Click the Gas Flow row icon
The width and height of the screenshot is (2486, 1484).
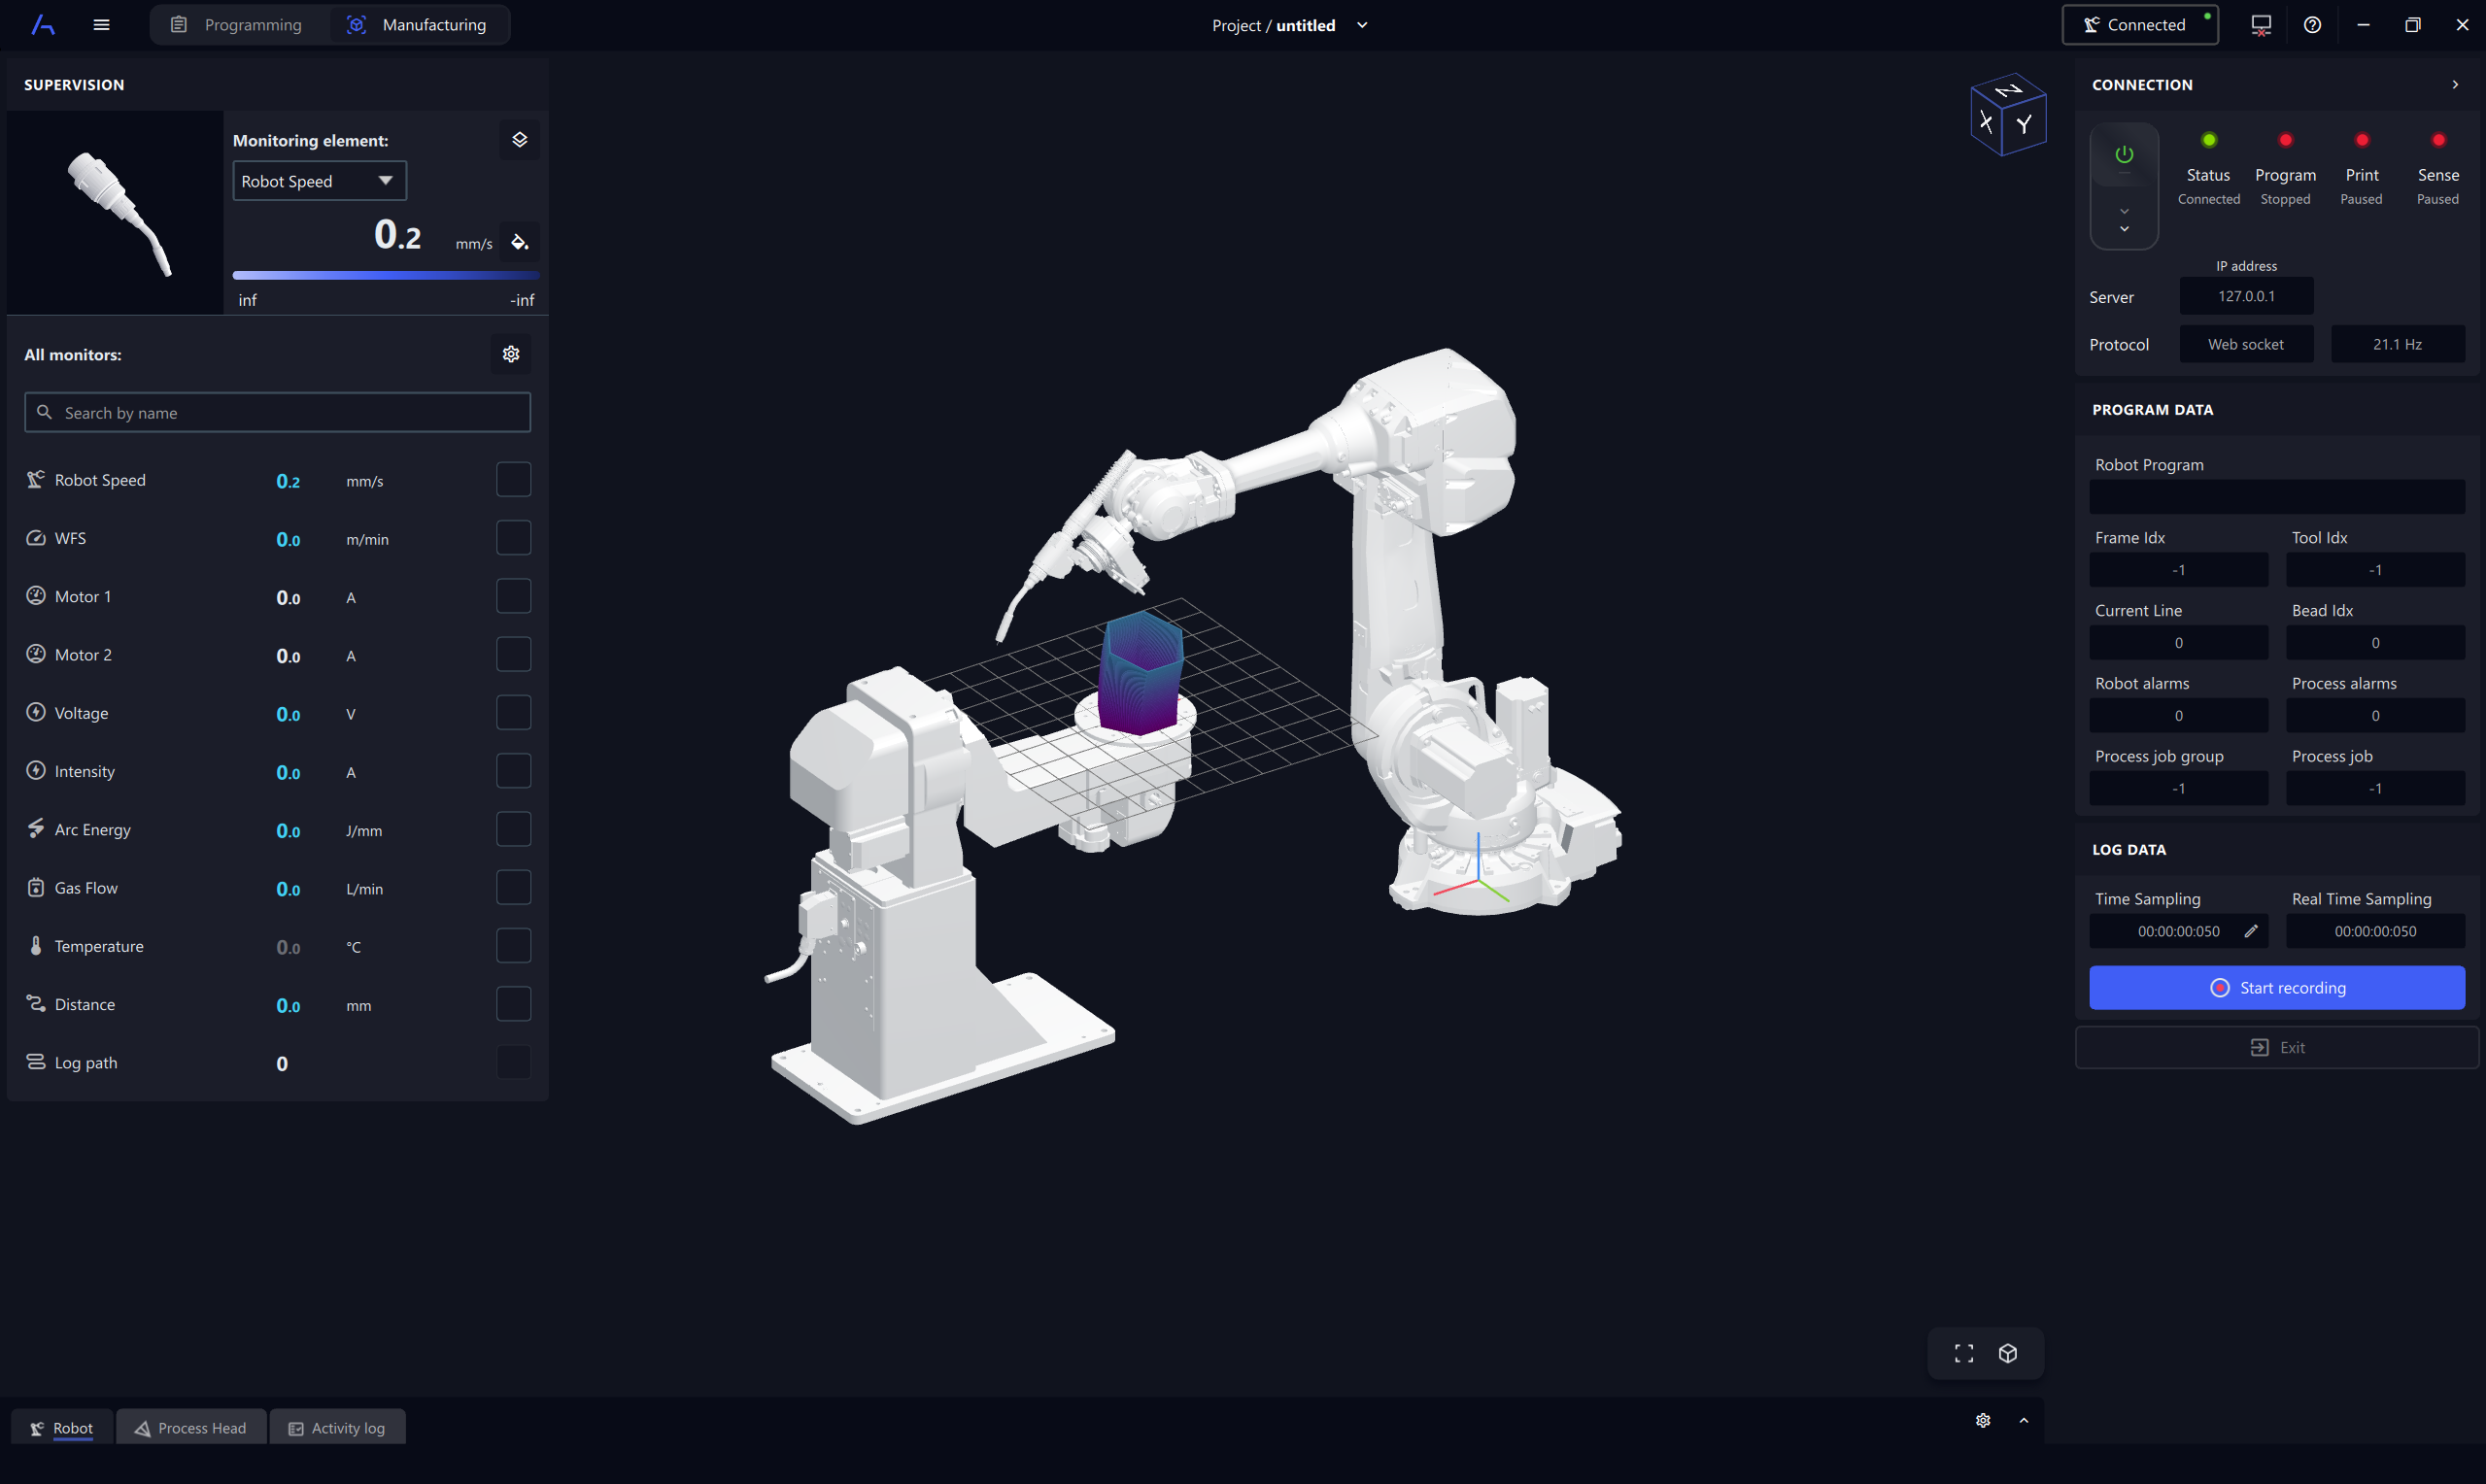tap(36, 888)
